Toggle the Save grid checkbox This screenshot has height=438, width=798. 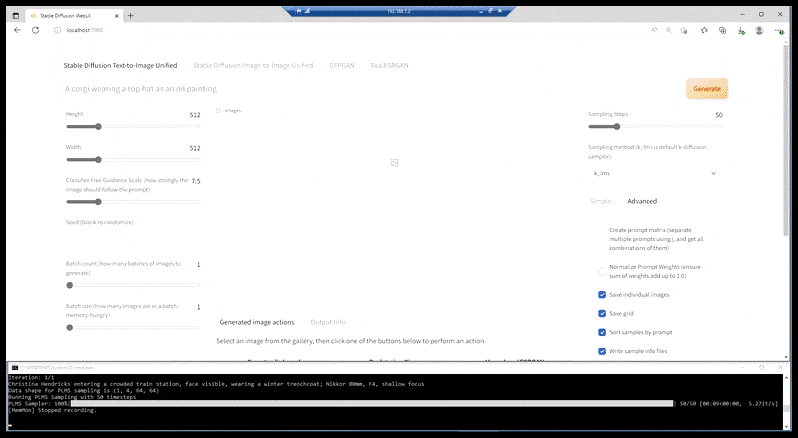tap(602, 314)
